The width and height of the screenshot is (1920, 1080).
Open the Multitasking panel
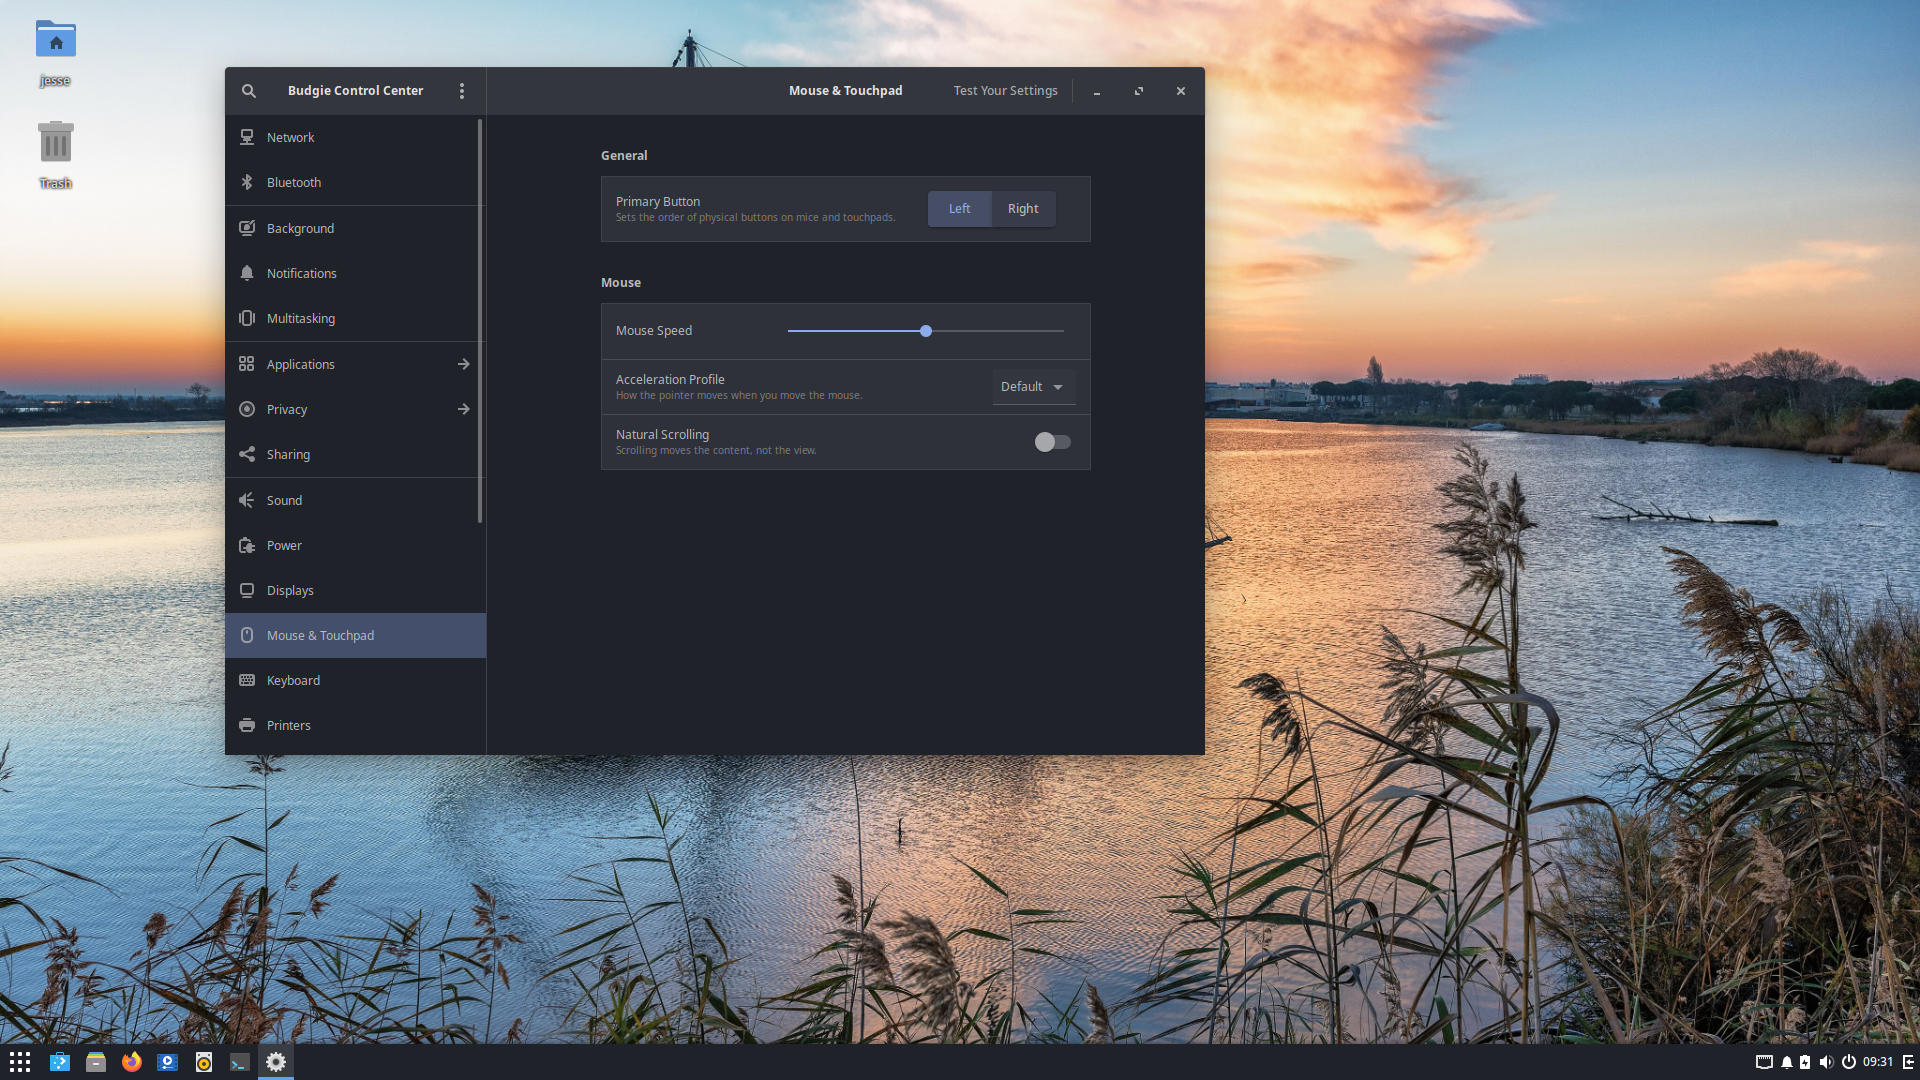point(355,319)
